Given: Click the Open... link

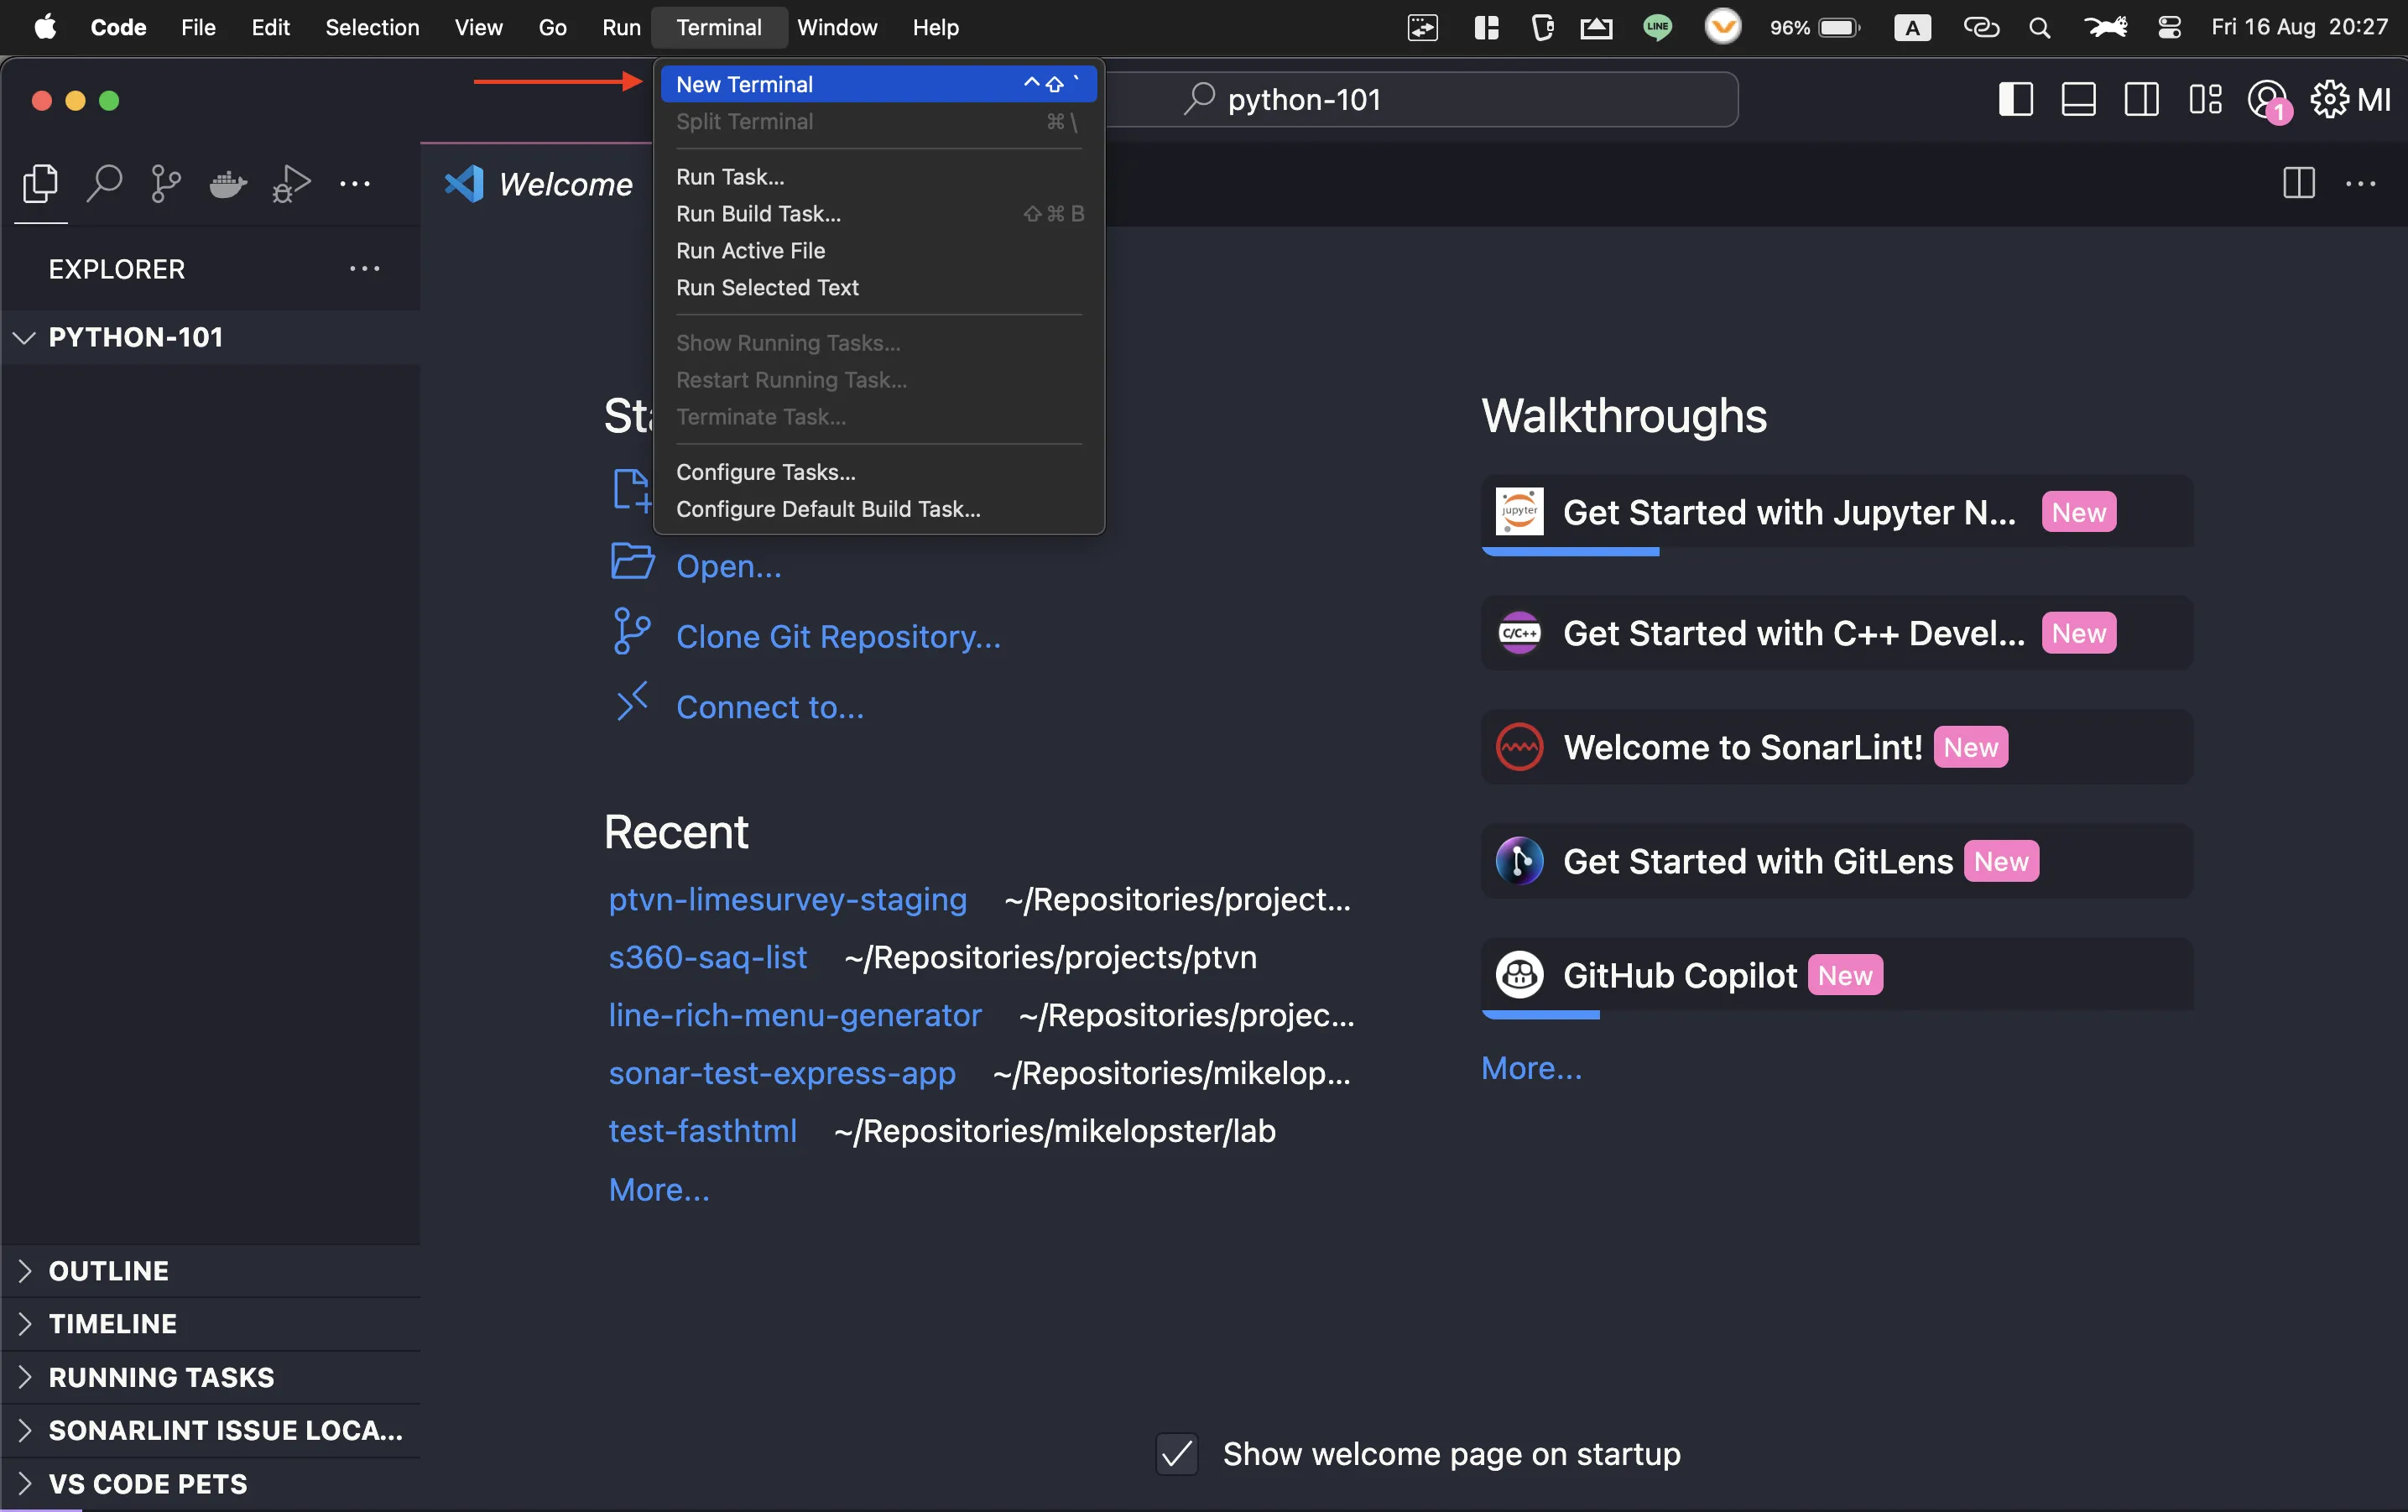Looking at the screenshot, I should point(729,566).
